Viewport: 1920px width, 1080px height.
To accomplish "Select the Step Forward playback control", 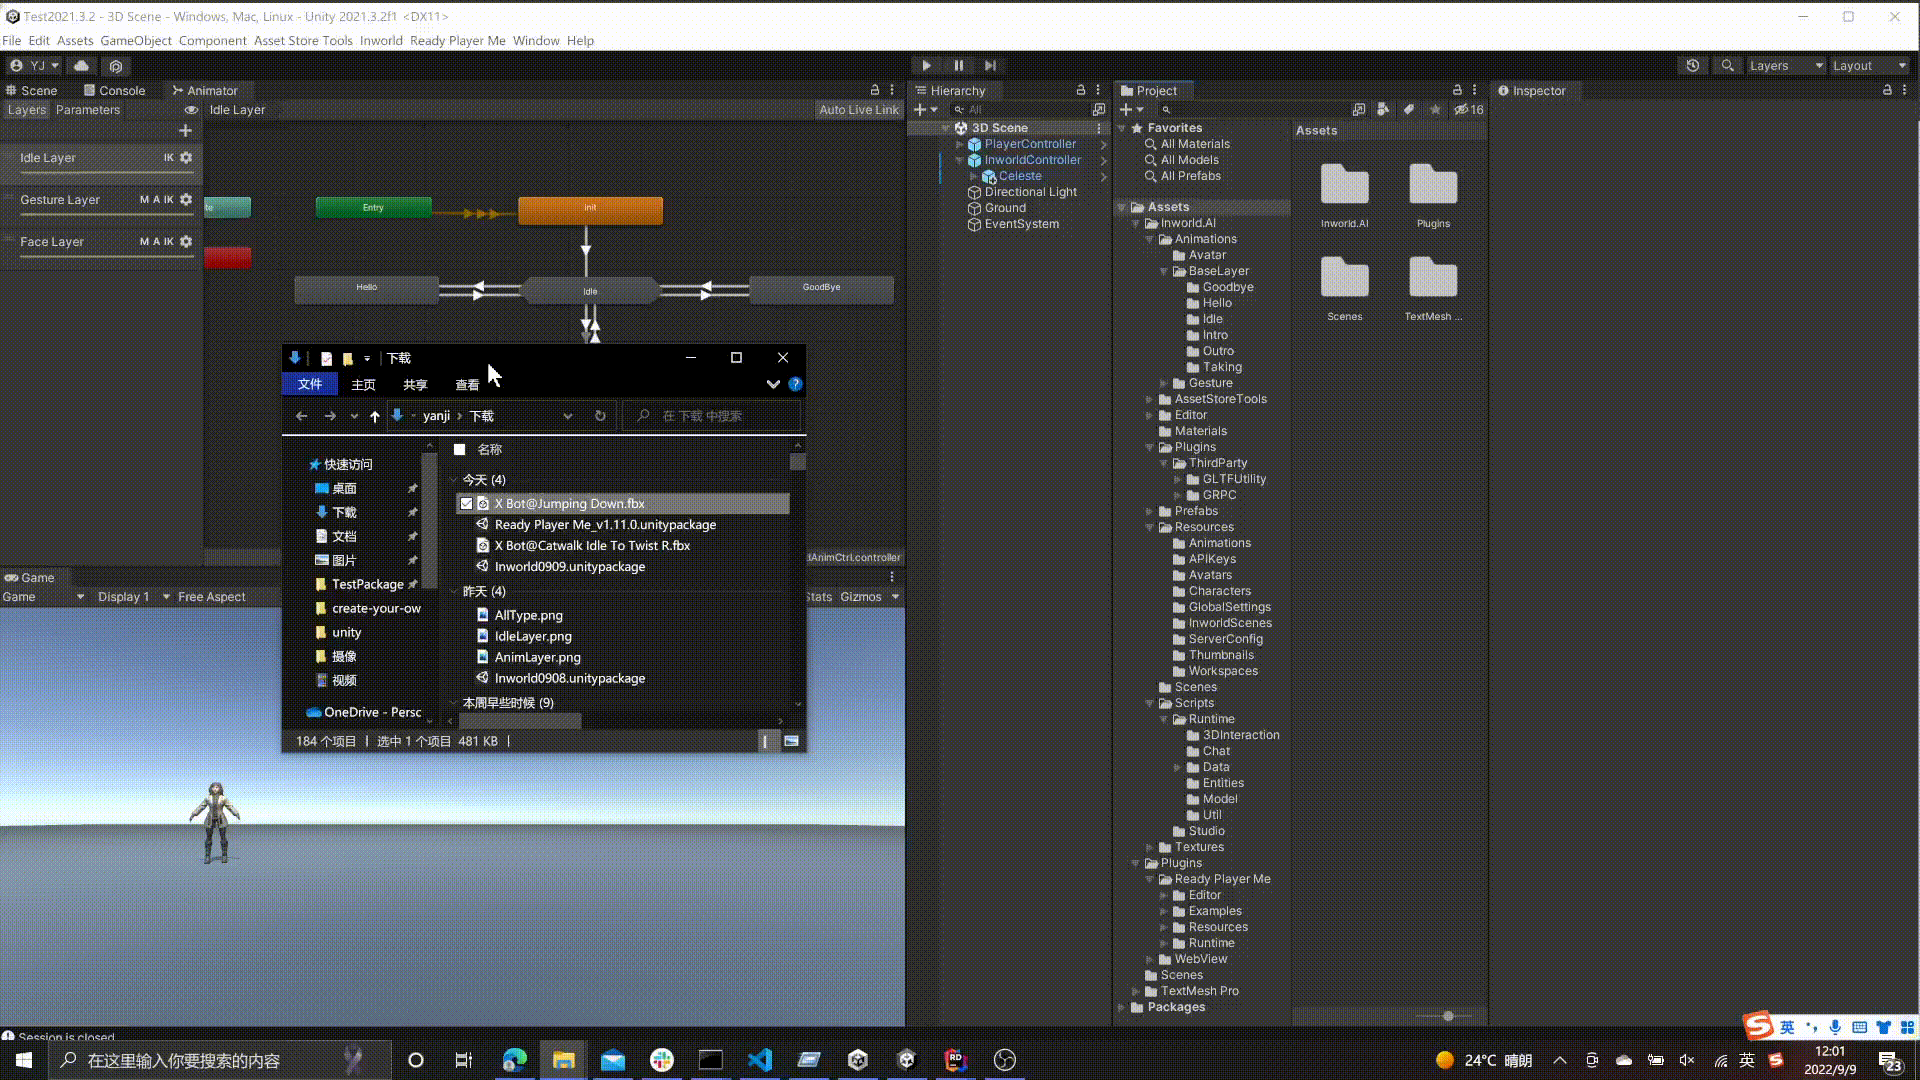I will (990, 65).
